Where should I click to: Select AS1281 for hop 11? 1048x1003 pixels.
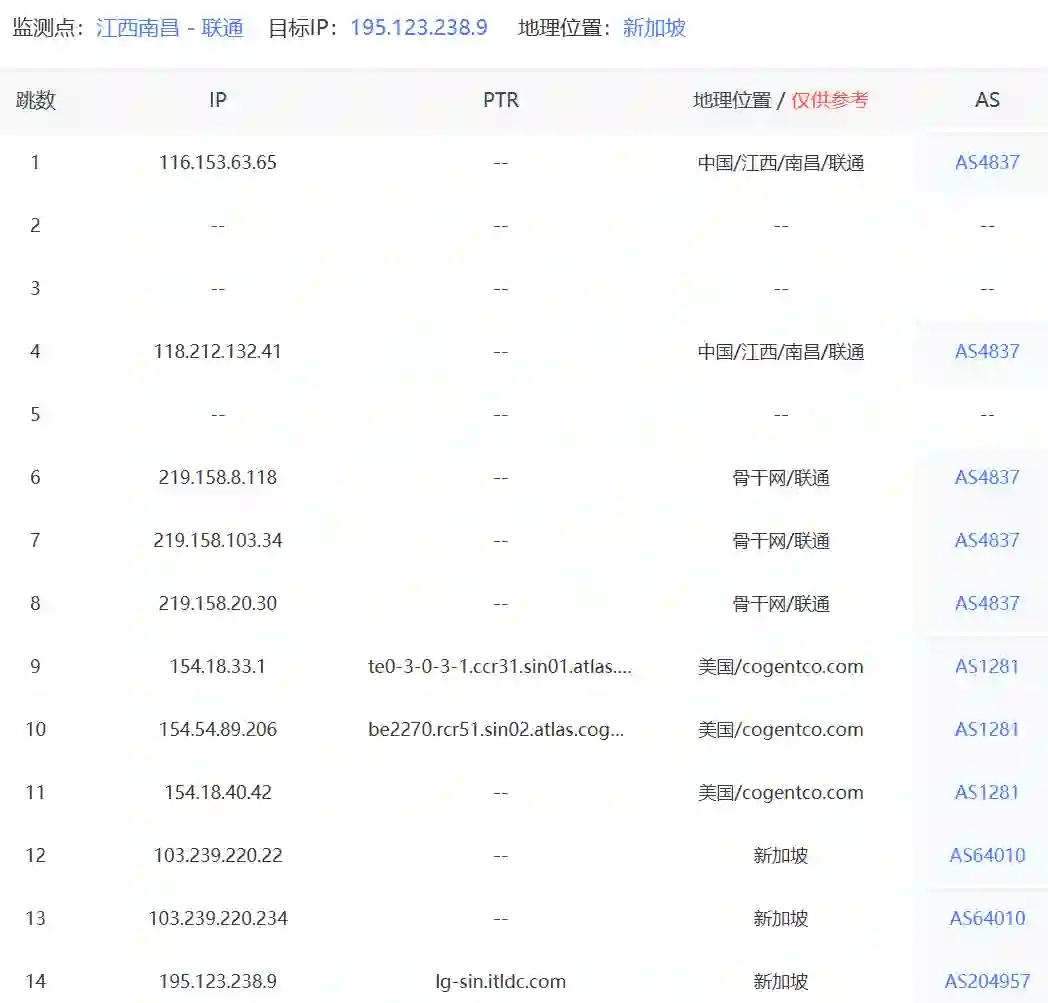click(x=987, y=792)
